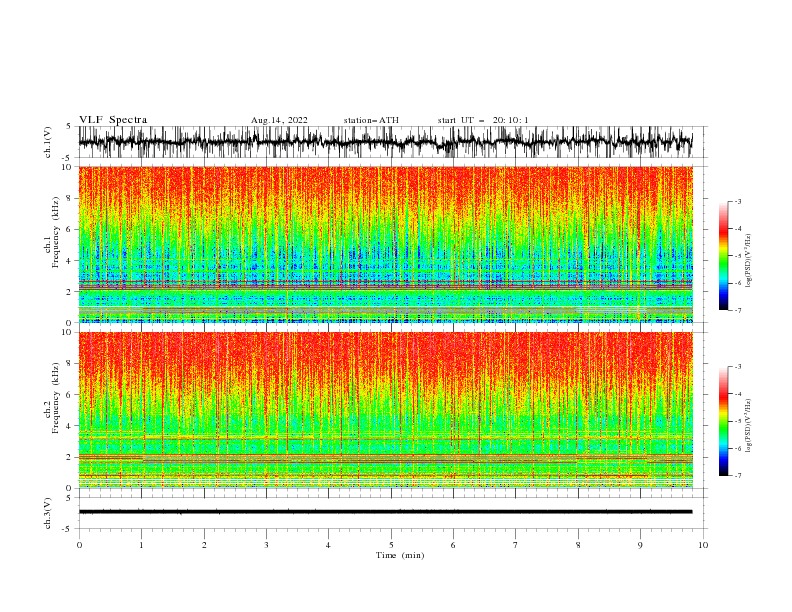This screenshot has height=612, width=792.
Task: Click the log(PSD) label of the ch.2 color bar
Action: [x=749, y=425]
